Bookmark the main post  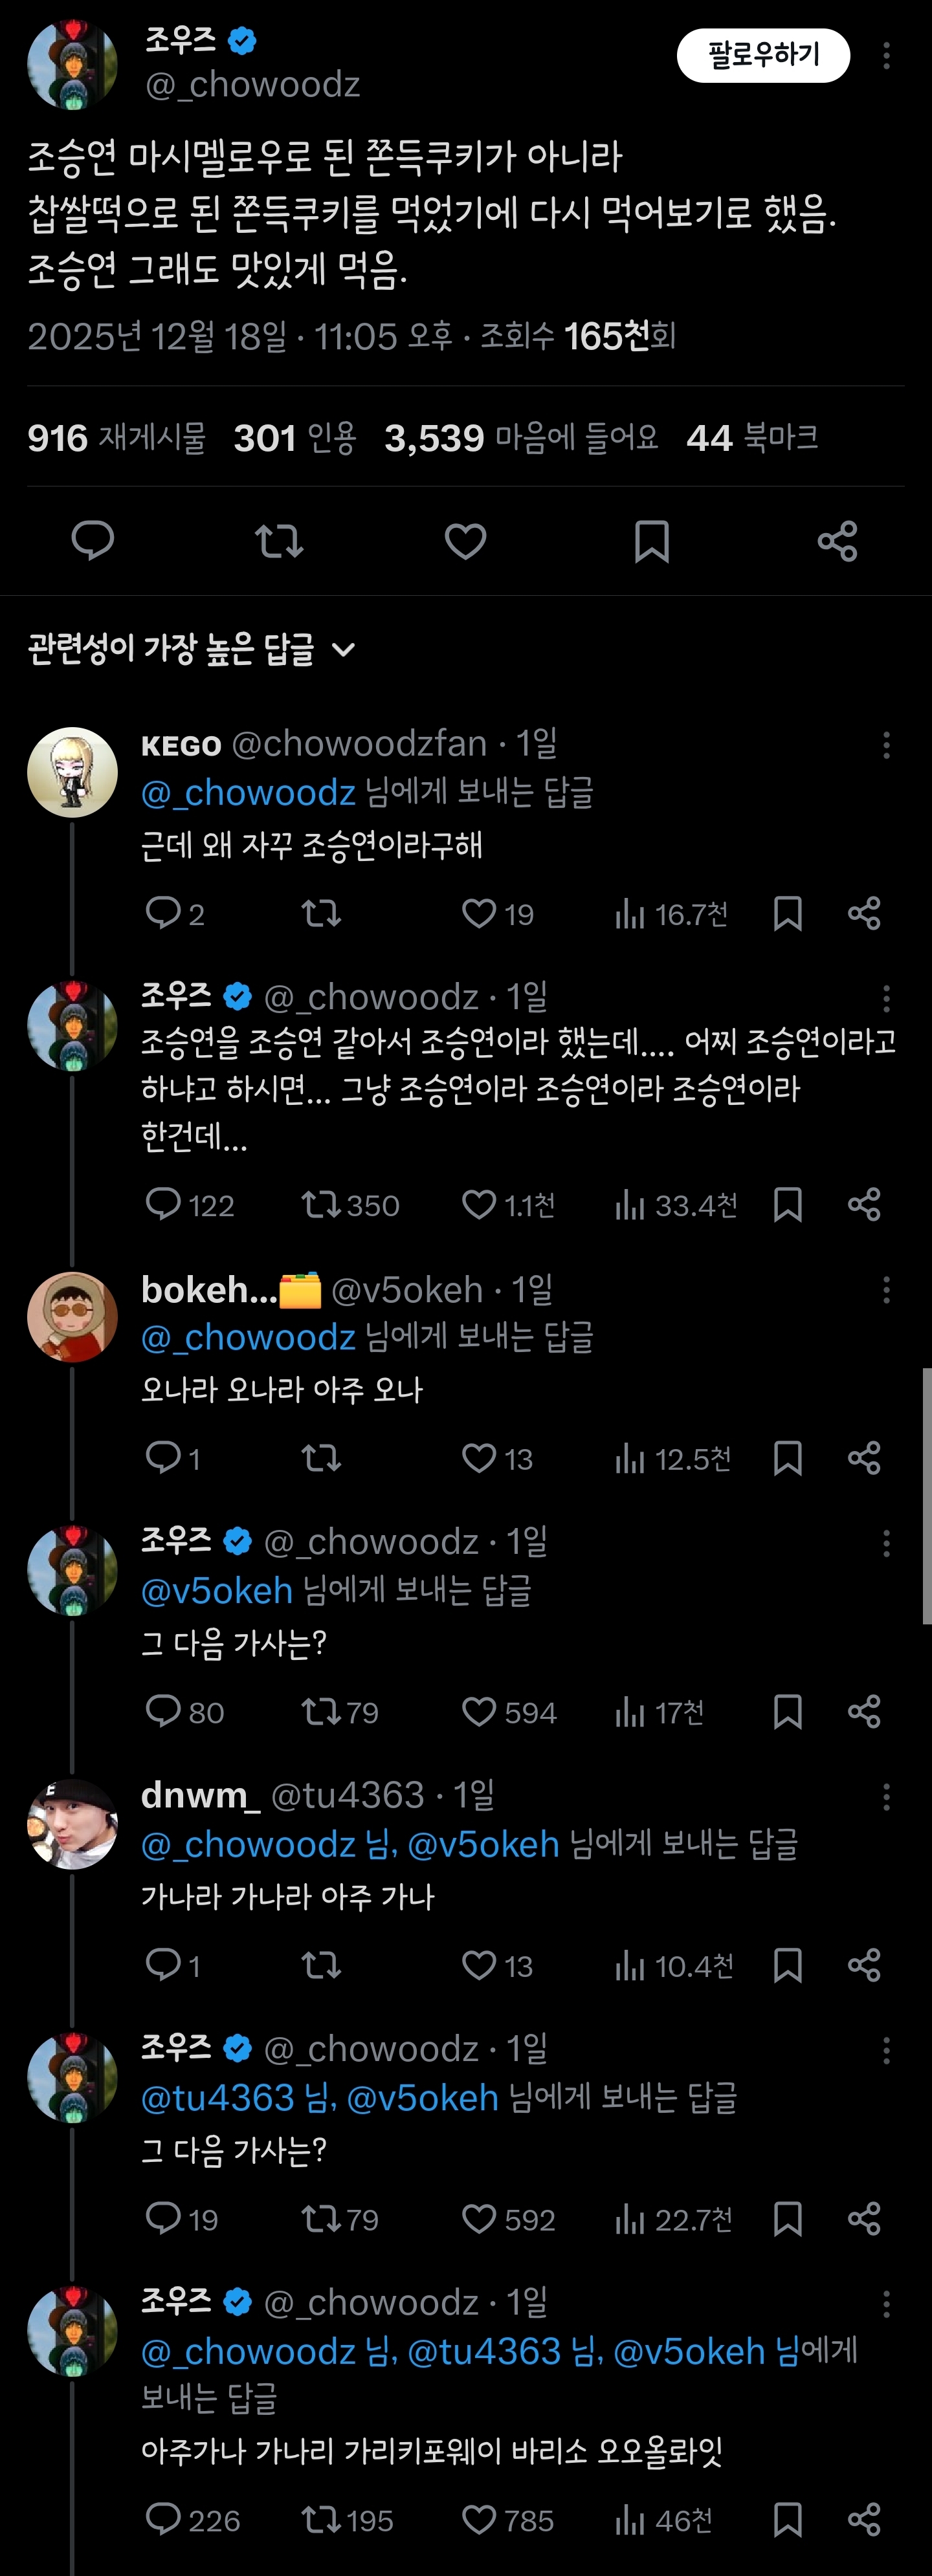(x=651, y=541)
